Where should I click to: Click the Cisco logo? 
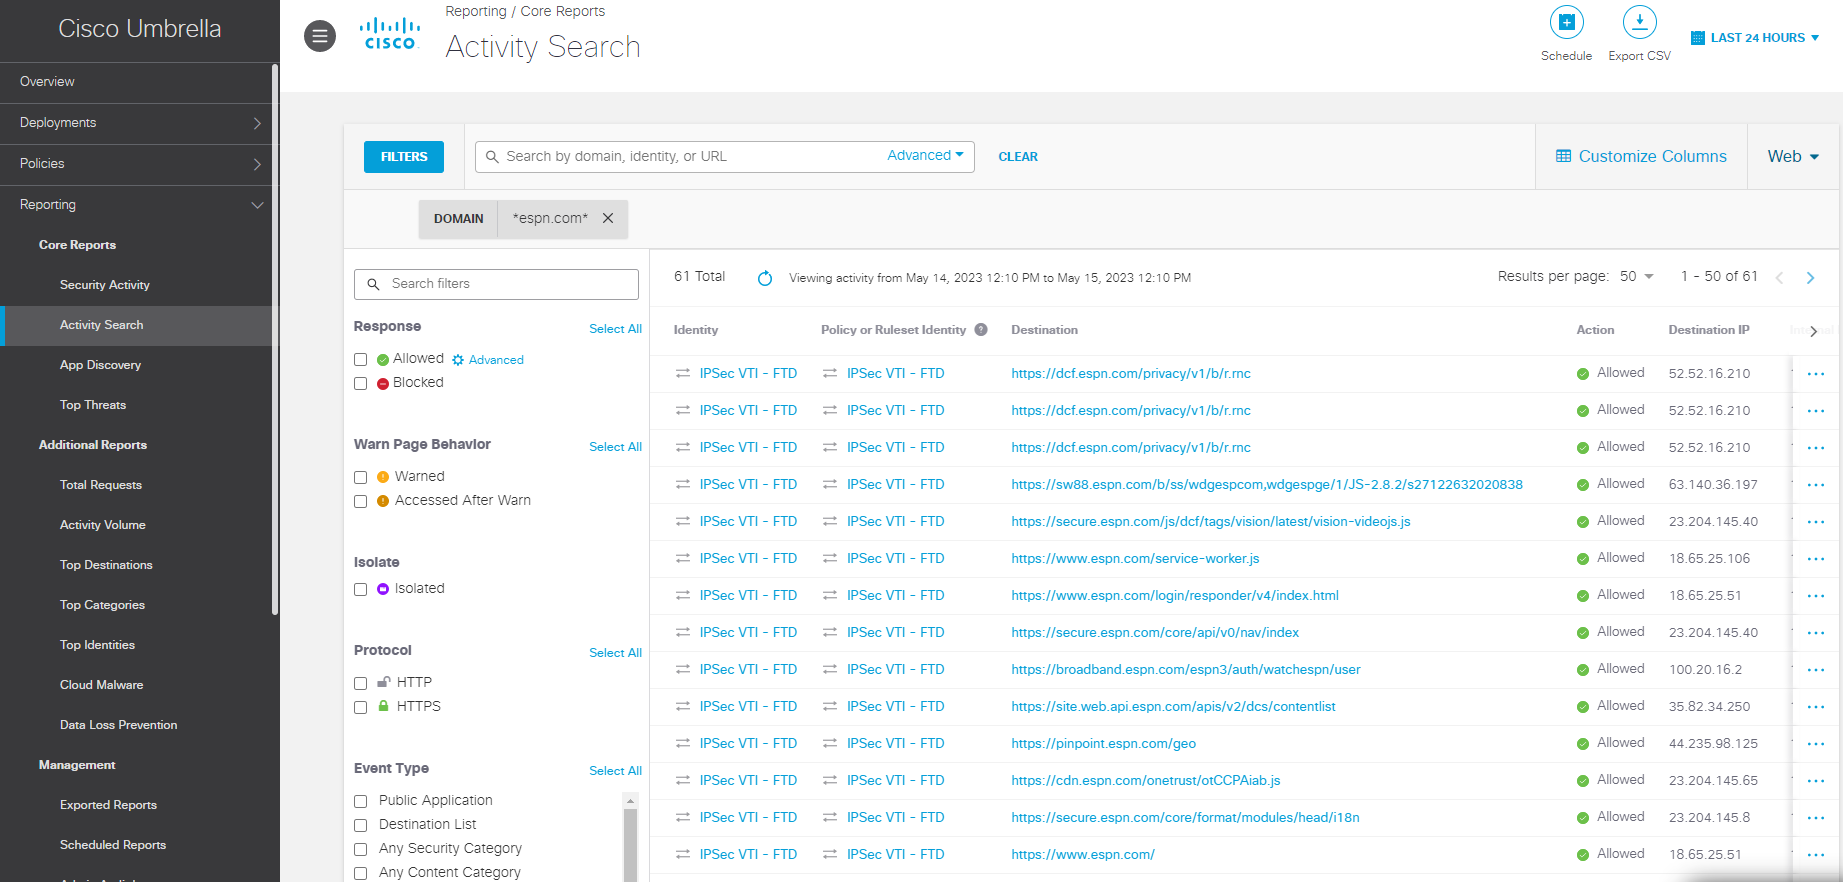point(390,35)
